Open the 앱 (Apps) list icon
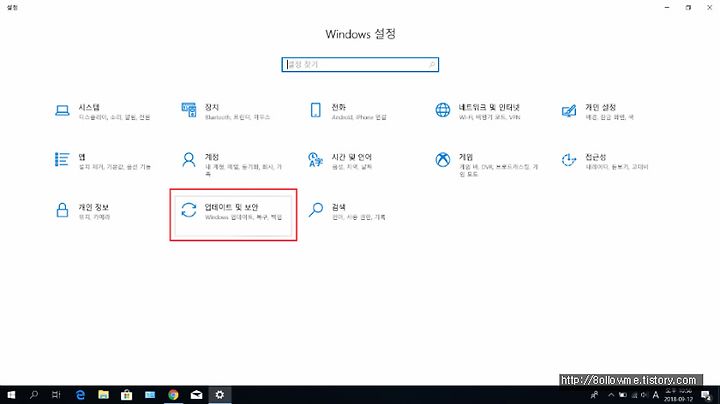Image resolution: width=720 pixels, height=404 pixels. (x=62, y=160)
